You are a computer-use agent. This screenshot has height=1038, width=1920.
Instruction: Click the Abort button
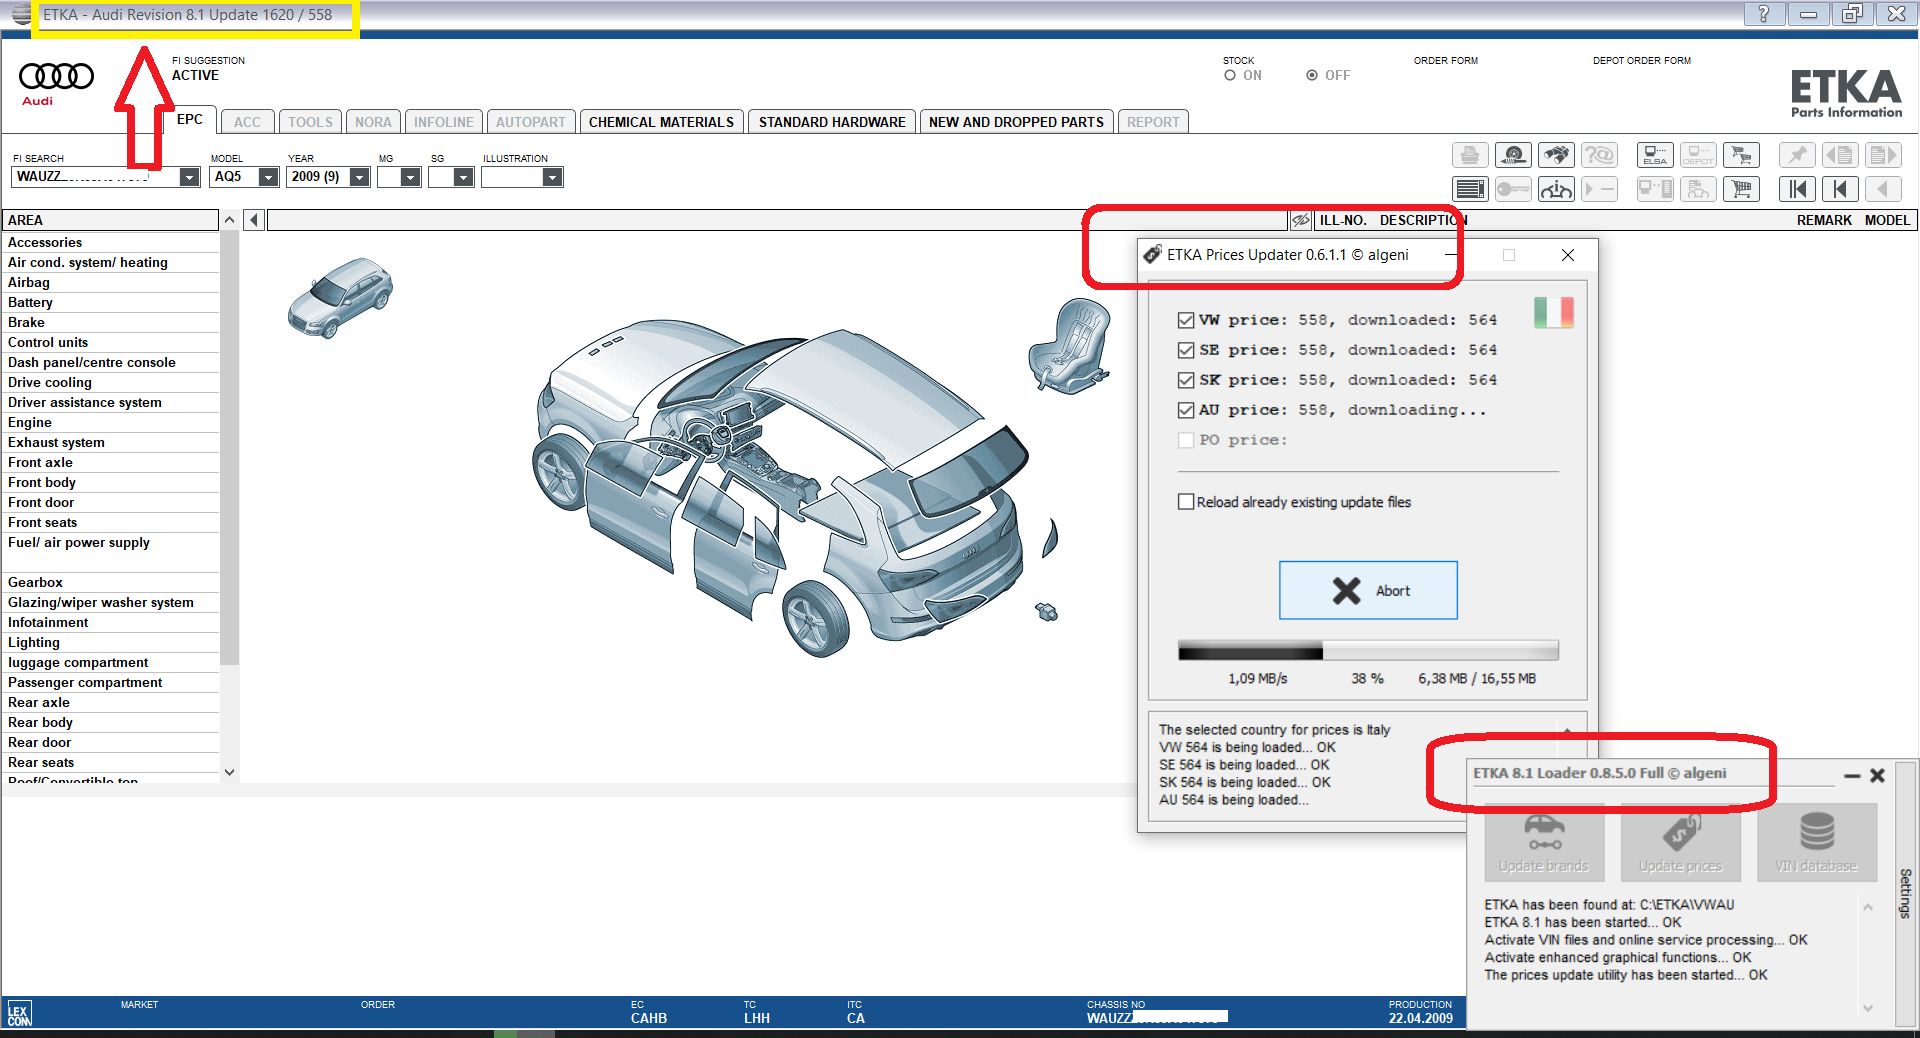click(1368, 590)
